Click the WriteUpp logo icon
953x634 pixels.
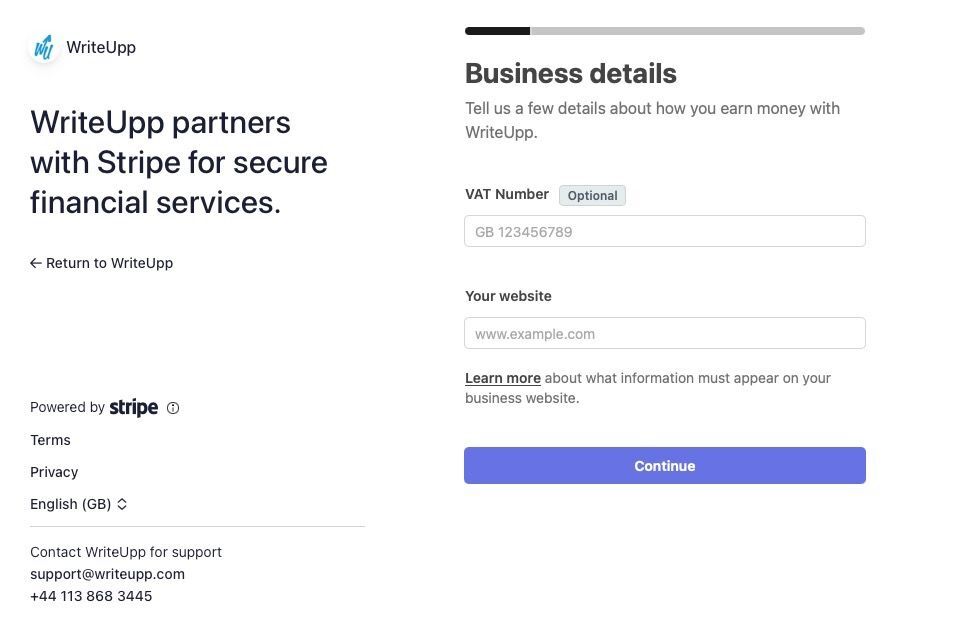point(44,47)
